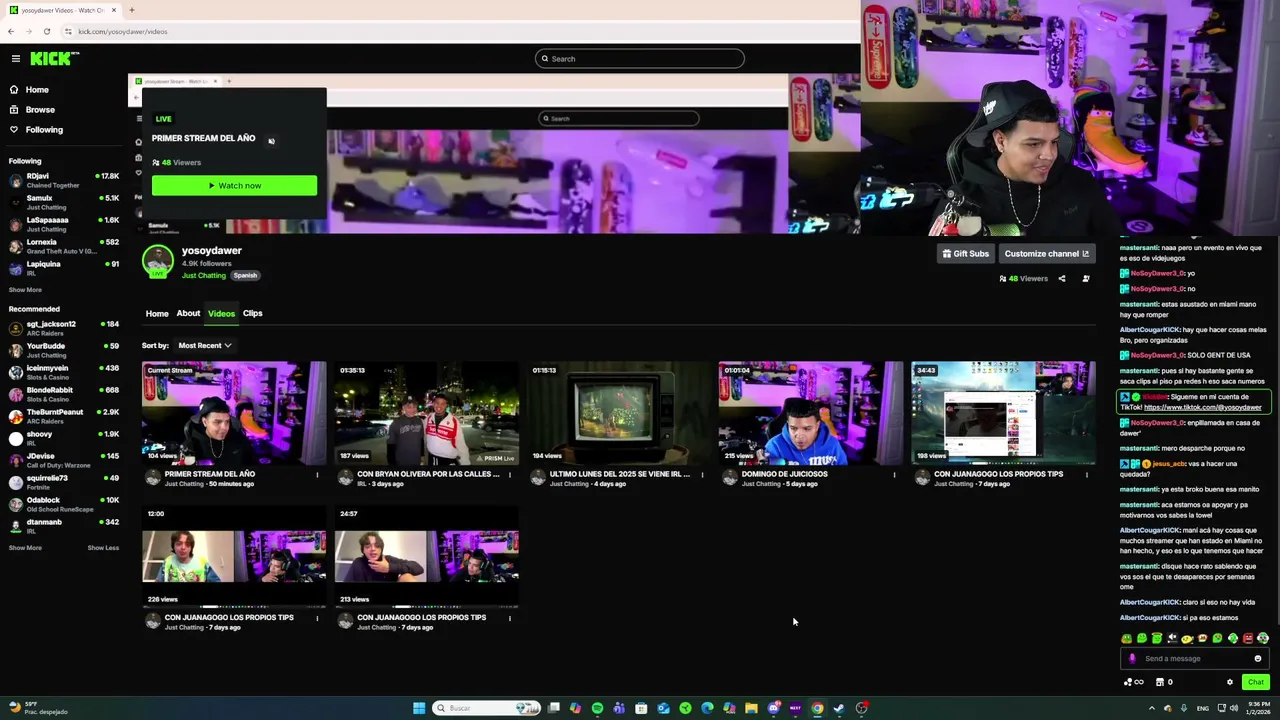Image resolution: width=1280 pixels, height=720 pixels.
Task: Click the Kick search field
Action: pyautogui.click(x=640, y=59)
